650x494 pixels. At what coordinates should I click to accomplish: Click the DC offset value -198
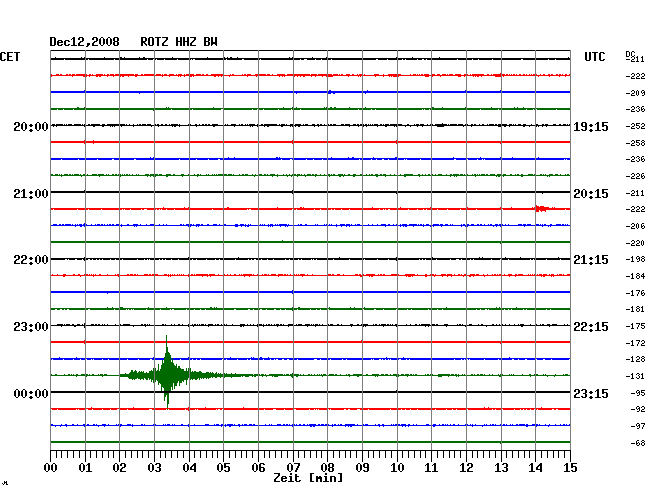[x=635, y=259]
